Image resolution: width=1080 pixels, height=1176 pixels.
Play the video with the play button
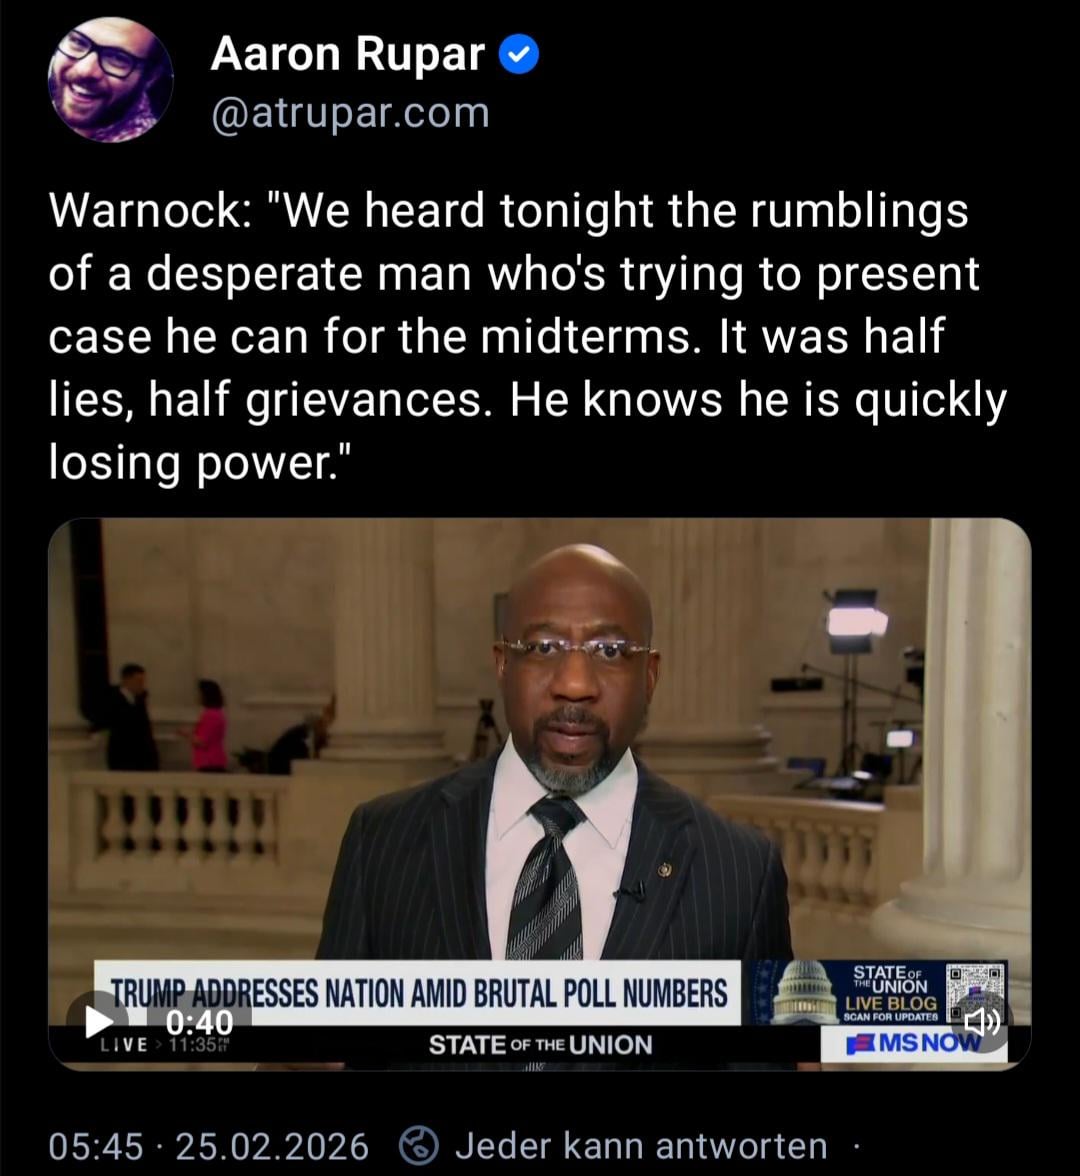tap(97, 1021)
